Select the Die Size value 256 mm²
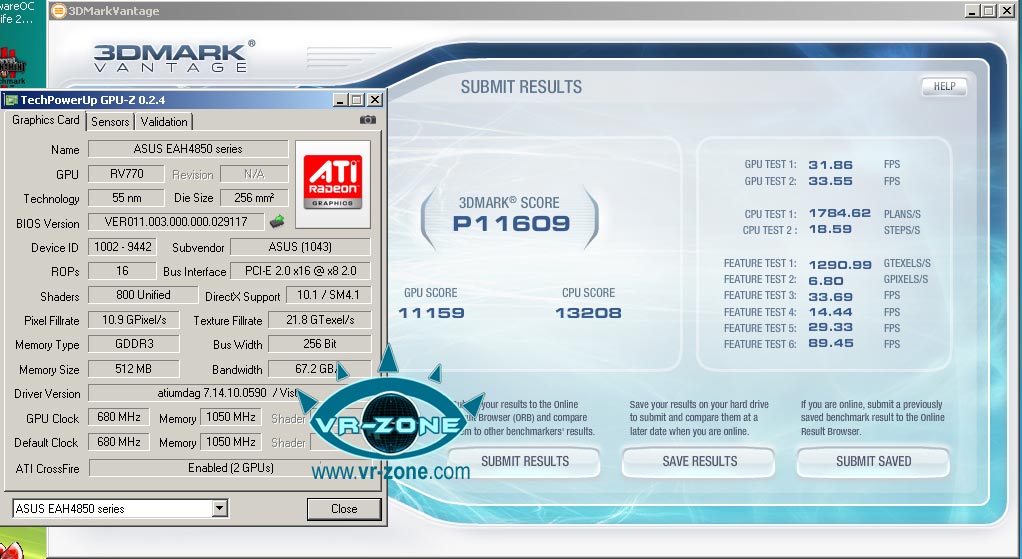The image size is (1022, 559). 254,197
